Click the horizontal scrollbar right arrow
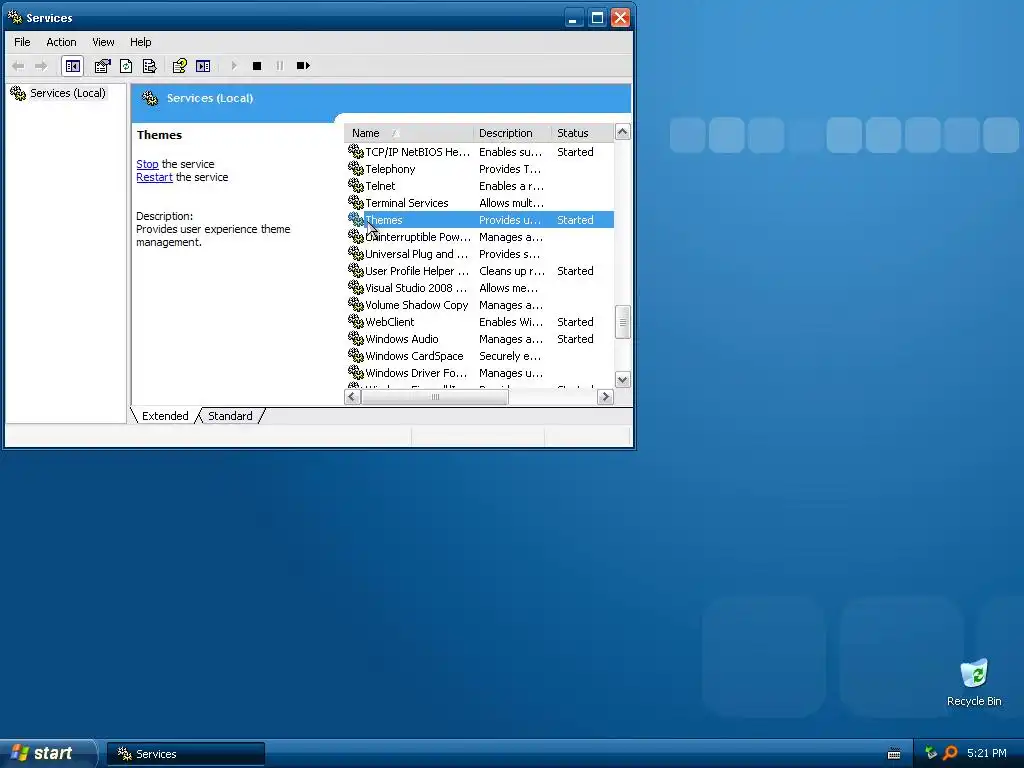This screenshot has width=1024, height=768. click(x=605, y=397)
